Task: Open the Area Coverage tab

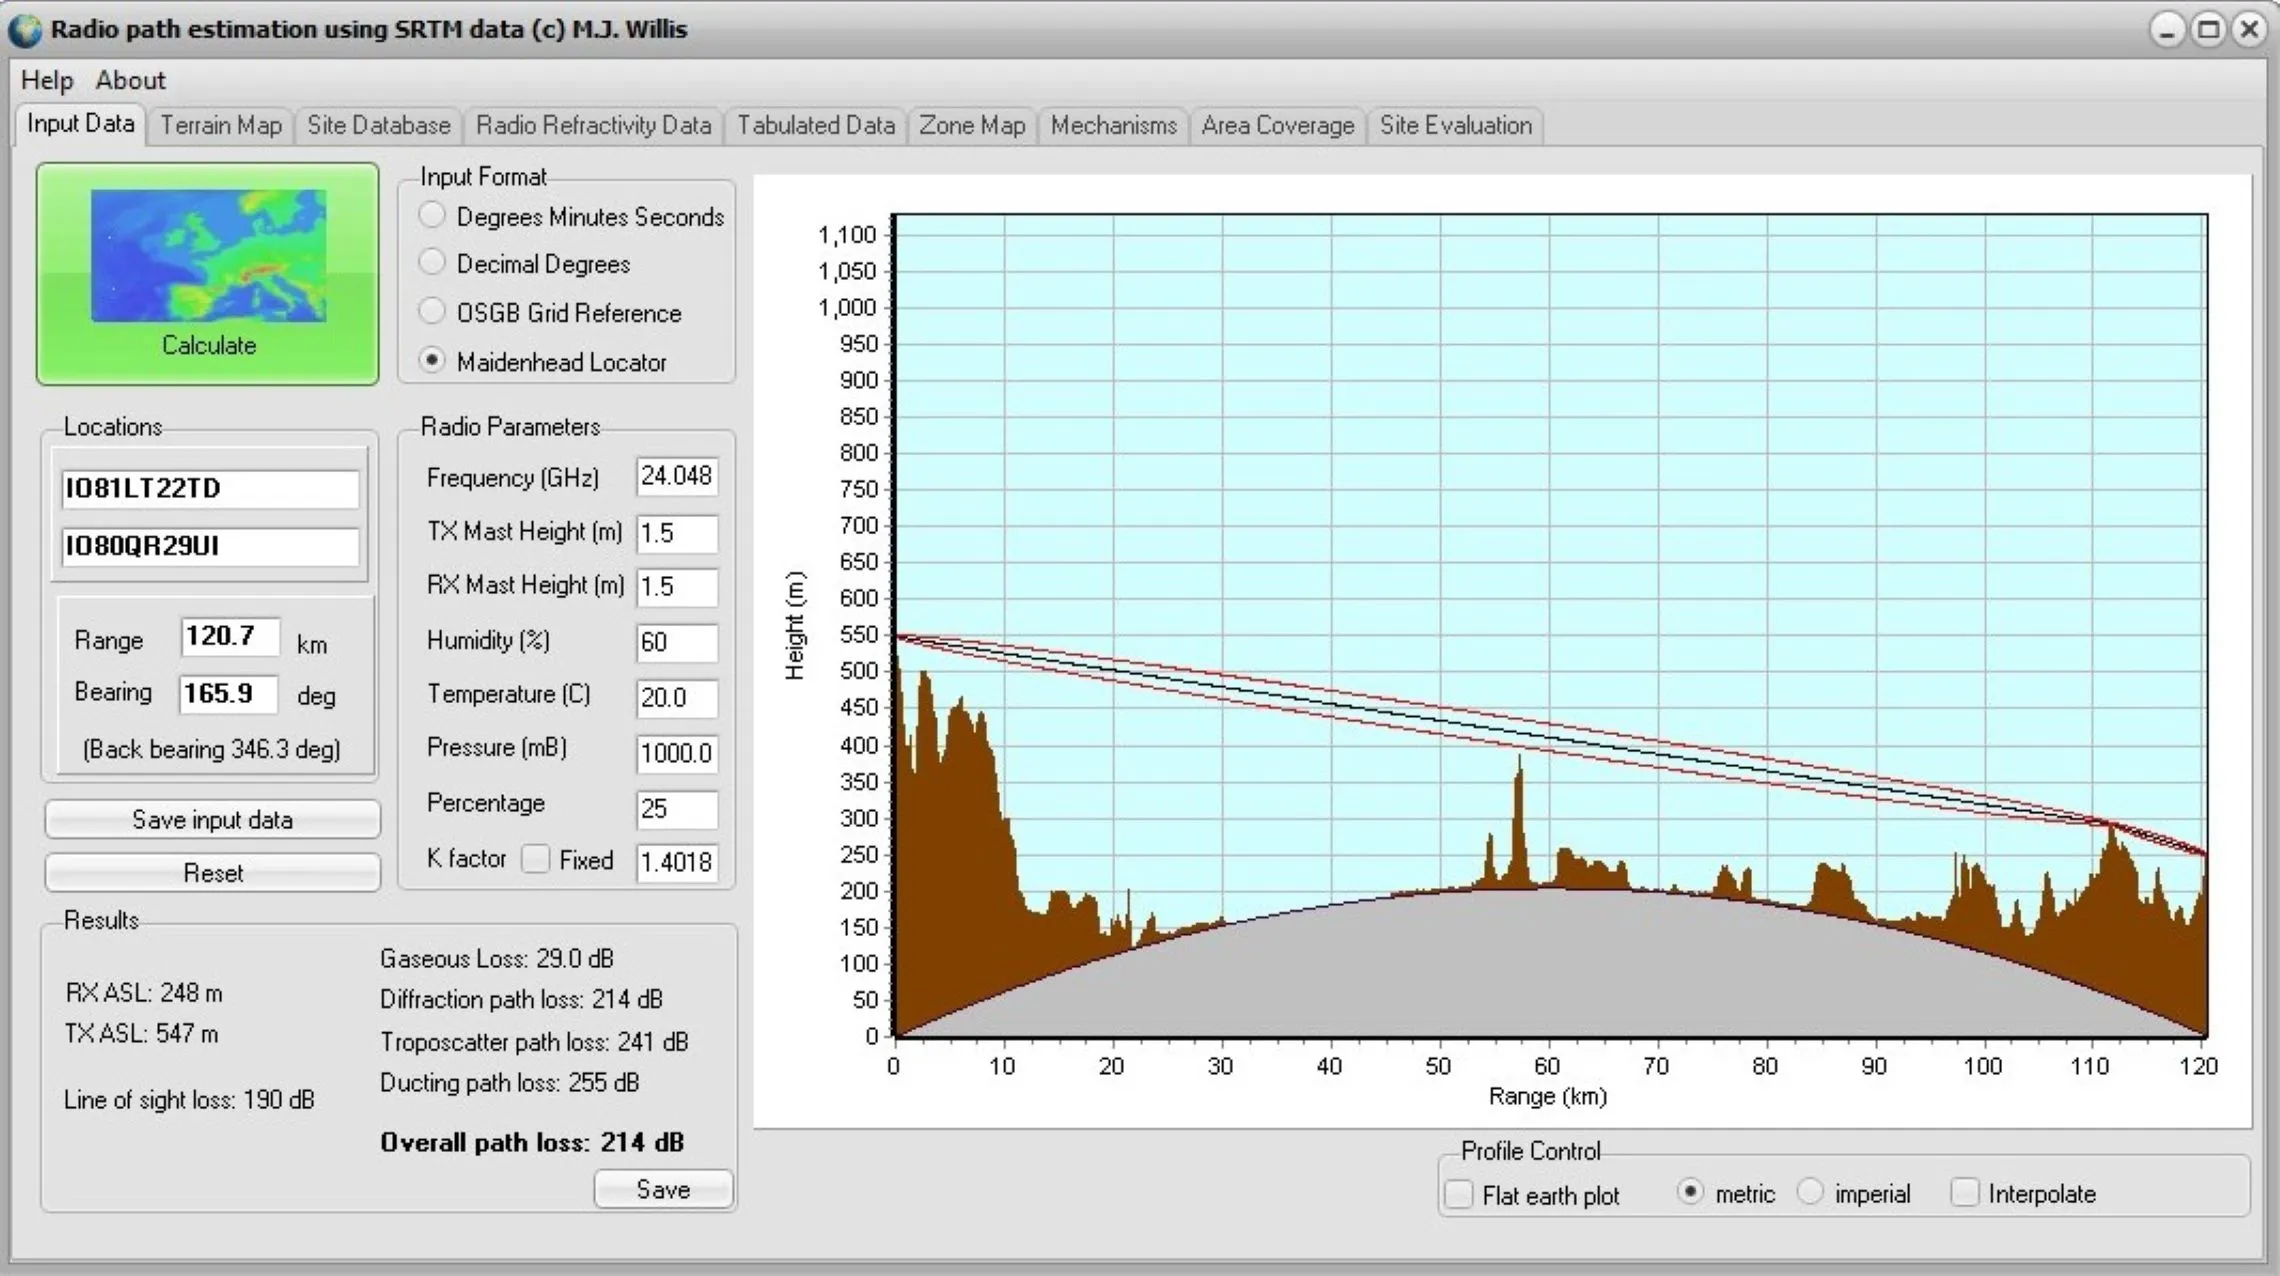Action: 1278,126
